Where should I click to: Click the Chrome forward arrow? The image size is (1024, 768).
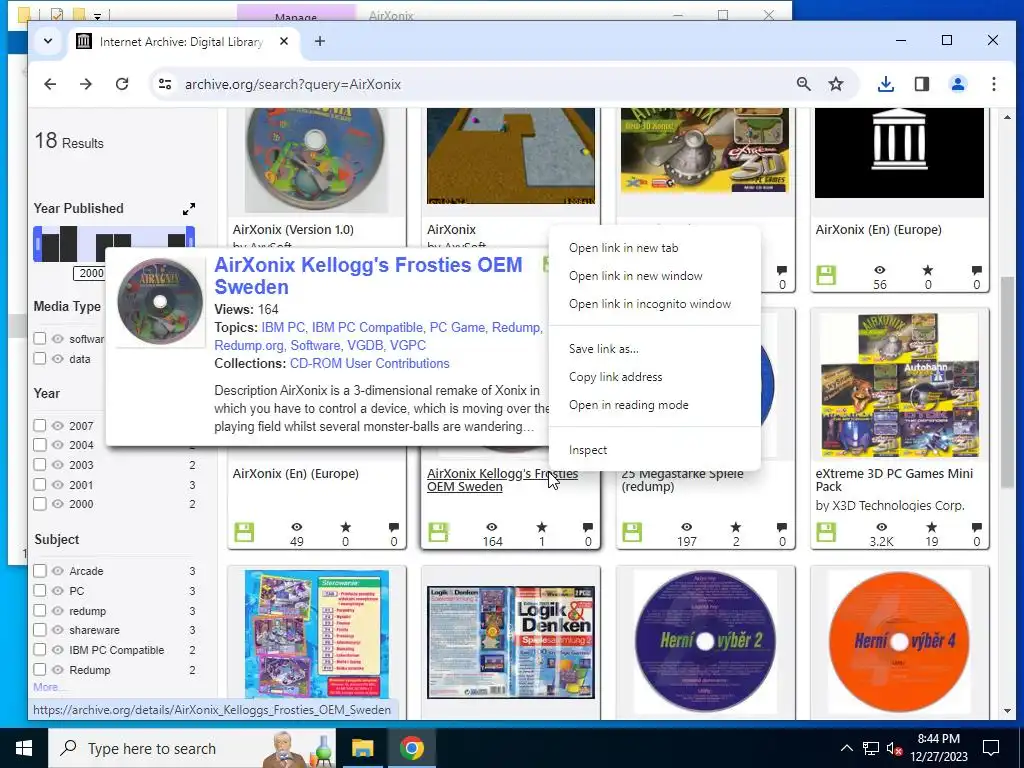coord(86,84)
